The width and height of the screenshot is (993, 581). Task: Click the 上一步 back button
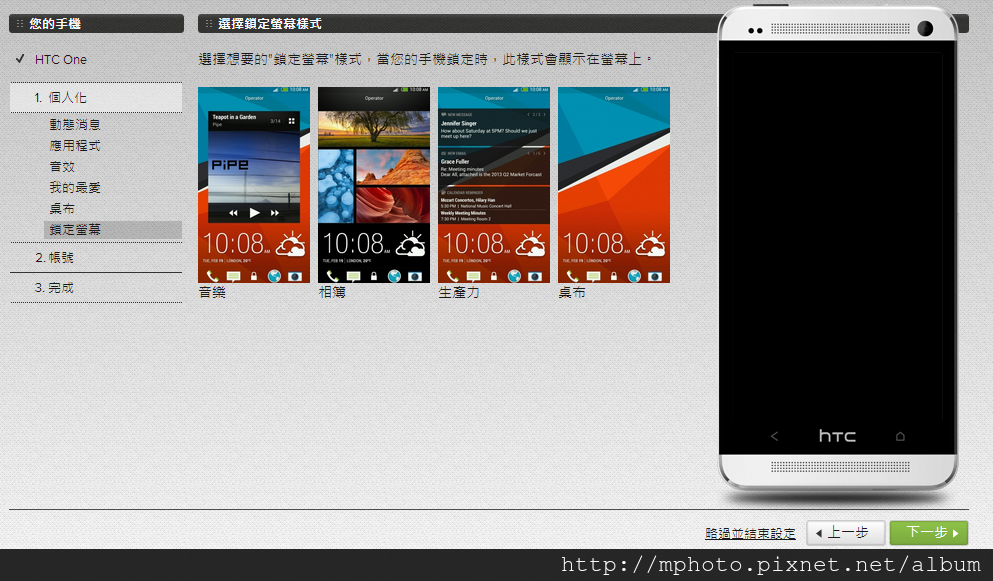845,533
